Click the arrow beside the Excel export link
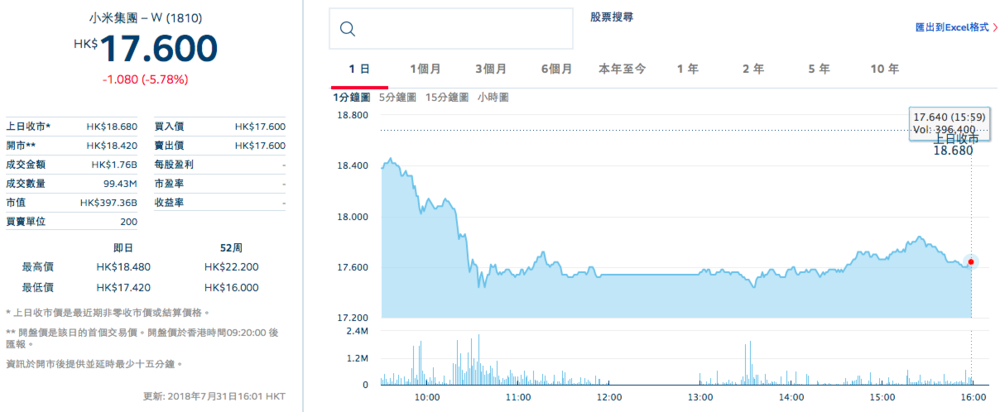The width and height of the screenshot is (1000, 412). pyautogui.click(x=995, y=28)
